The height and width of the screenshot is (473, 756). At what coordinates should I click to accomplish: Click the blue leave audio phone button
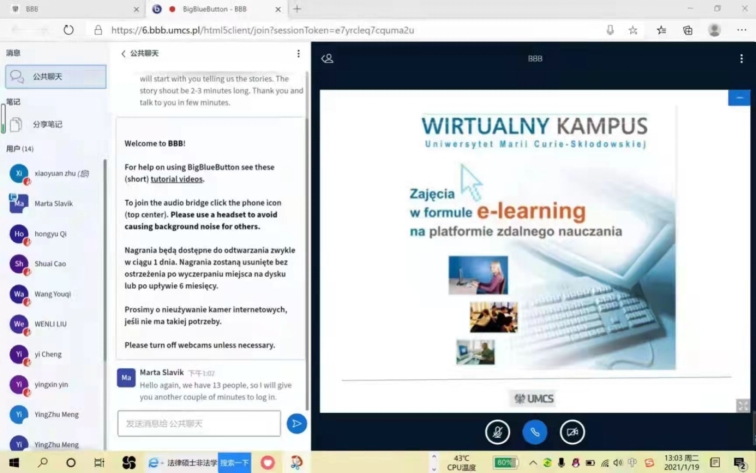click(534, 432)
